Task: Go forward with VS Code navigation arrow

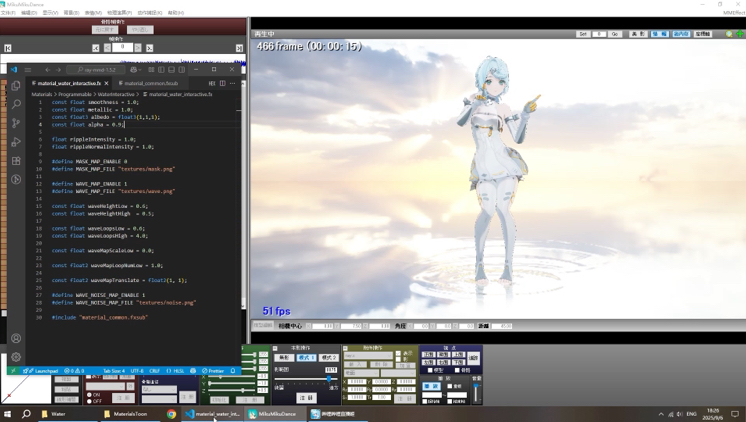Action: 58,69
